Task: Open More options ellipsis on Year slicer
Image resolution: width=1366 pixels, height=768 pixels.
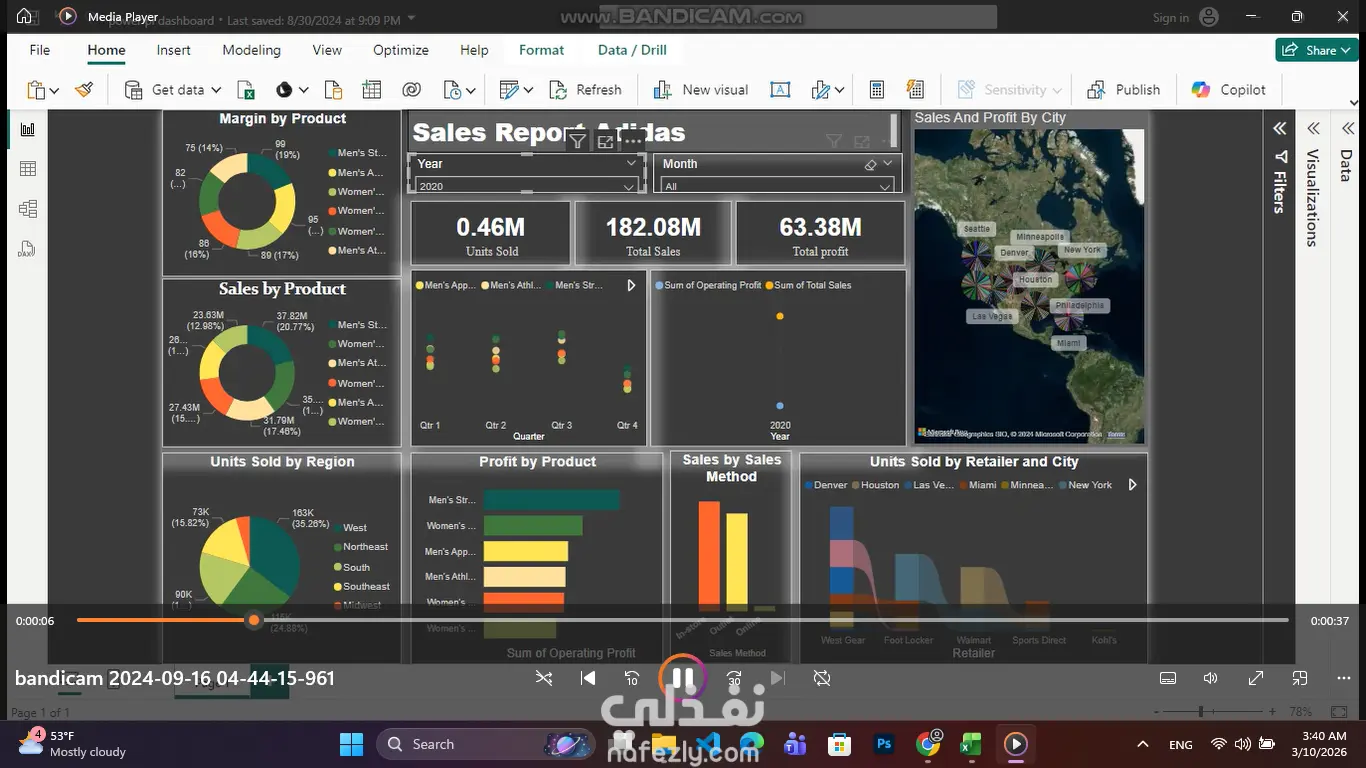Action: pos(633,141)
